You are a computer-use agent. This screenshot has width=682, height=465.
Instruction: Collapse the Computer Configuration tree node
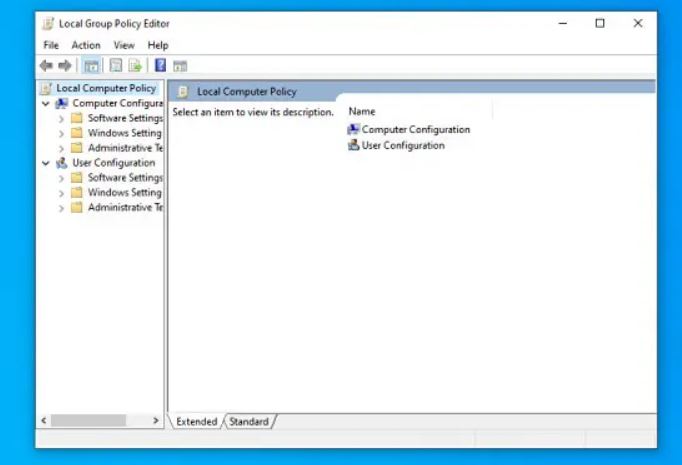coord(46,104)
